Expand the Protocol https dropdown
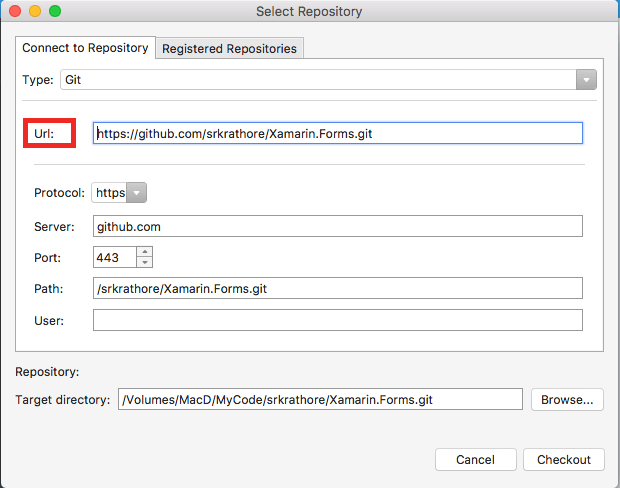 coord(119,192)
